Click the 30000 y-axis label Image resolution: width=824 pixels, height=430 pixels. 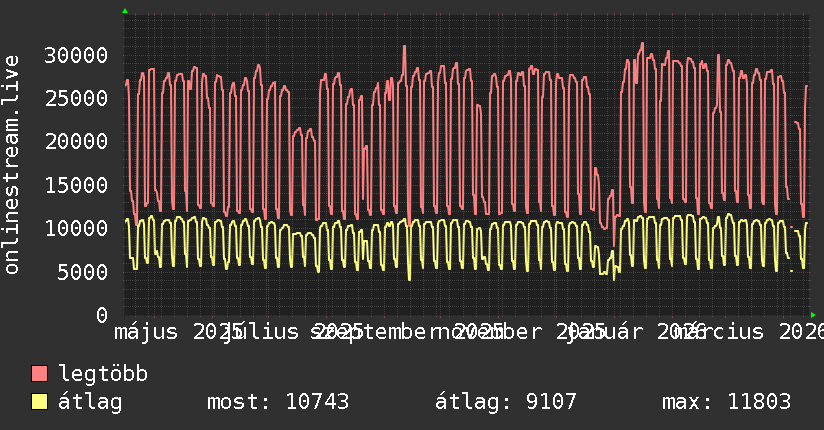(76, 55)
